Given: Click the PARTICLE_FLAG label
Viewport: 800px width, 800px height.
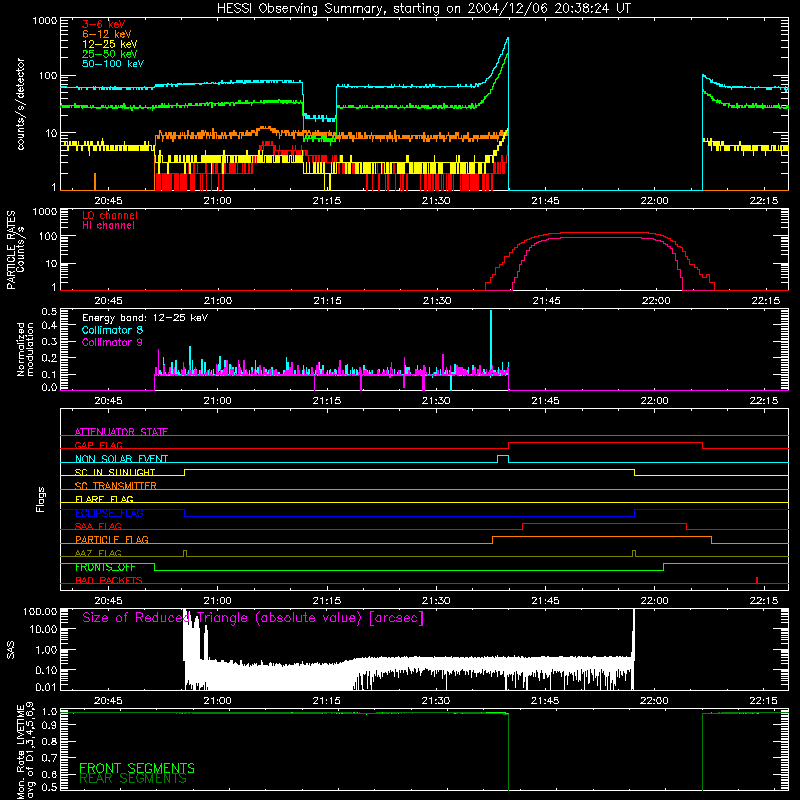Looking at the screenshot, I should point(112,539).
